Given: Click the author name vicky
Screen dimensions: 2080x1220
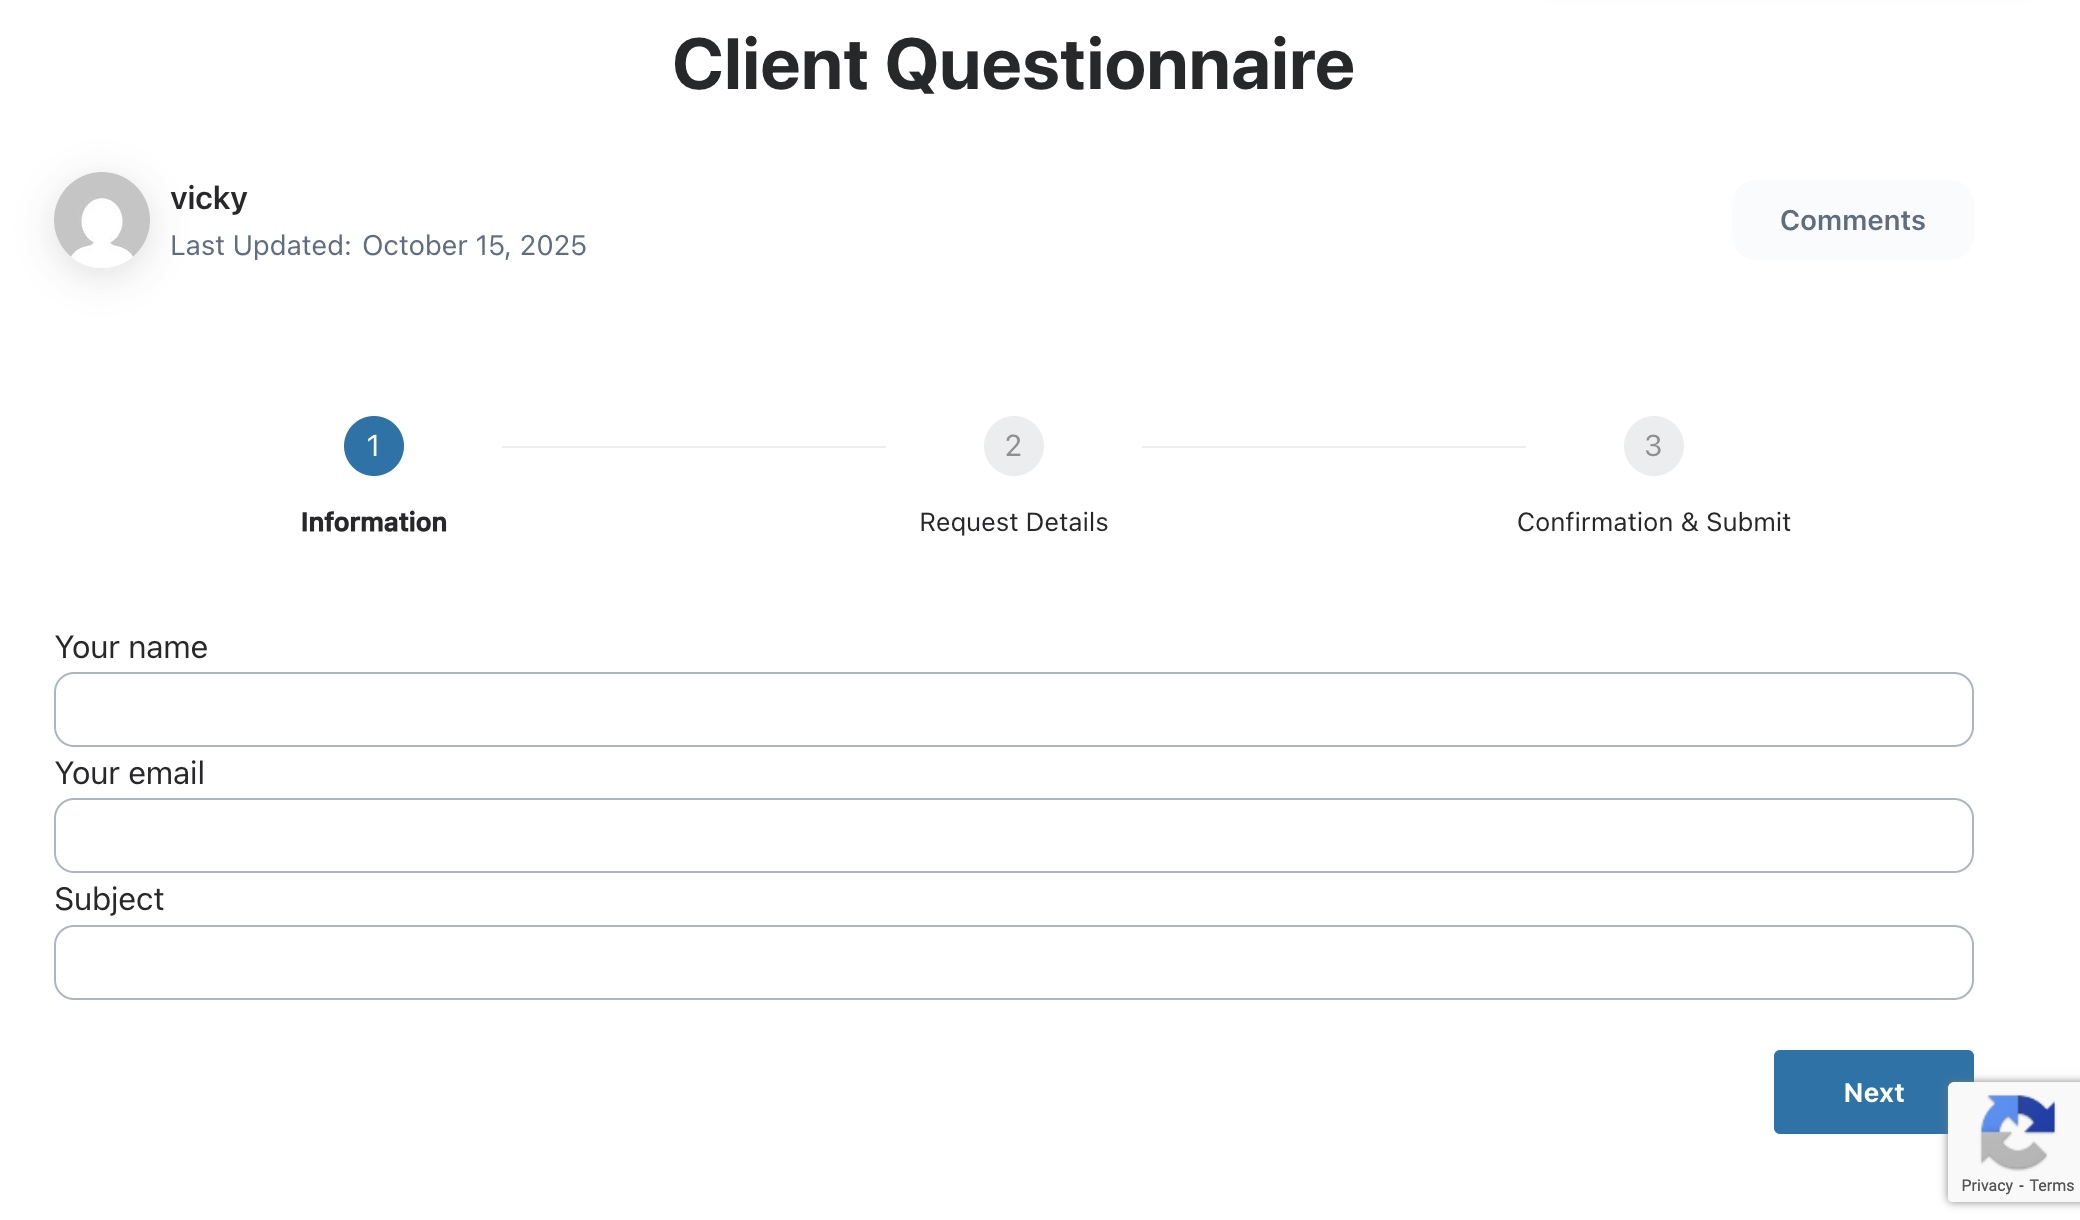Looking at the screenshot, I should (208, 198).
